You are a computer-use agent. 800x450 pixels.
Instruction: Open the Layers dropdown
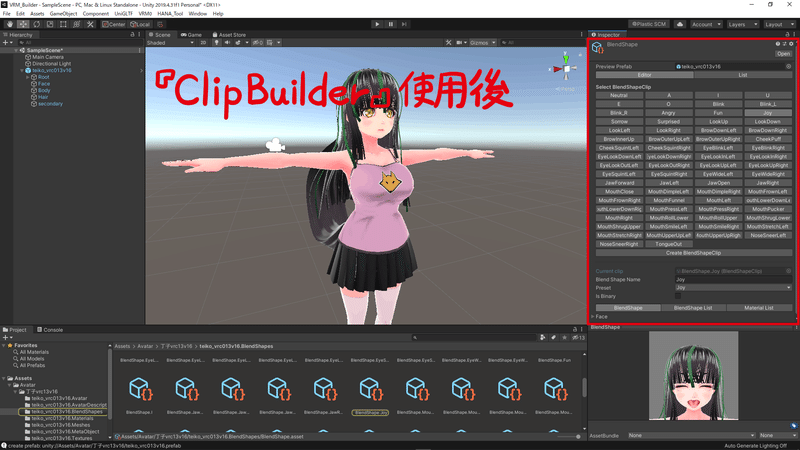tap(743, 24)
